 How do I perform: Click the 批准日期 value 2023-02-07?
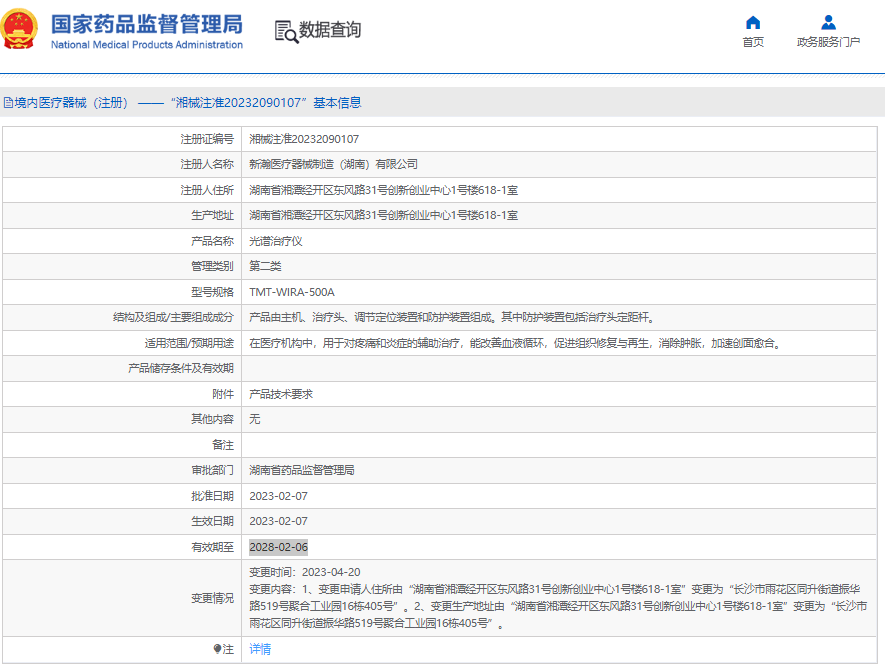point(278,496)
